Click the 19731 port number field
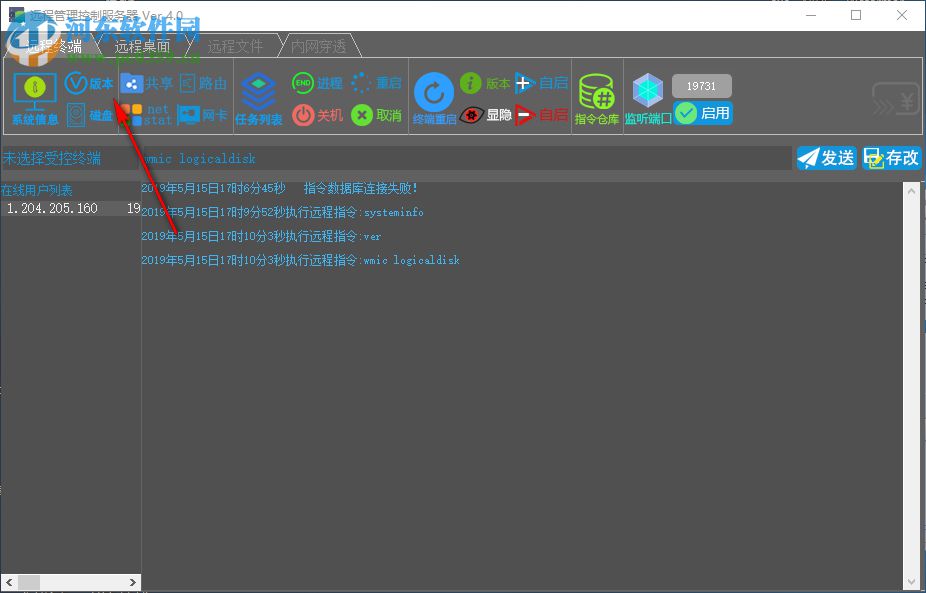 coord(702,86)
